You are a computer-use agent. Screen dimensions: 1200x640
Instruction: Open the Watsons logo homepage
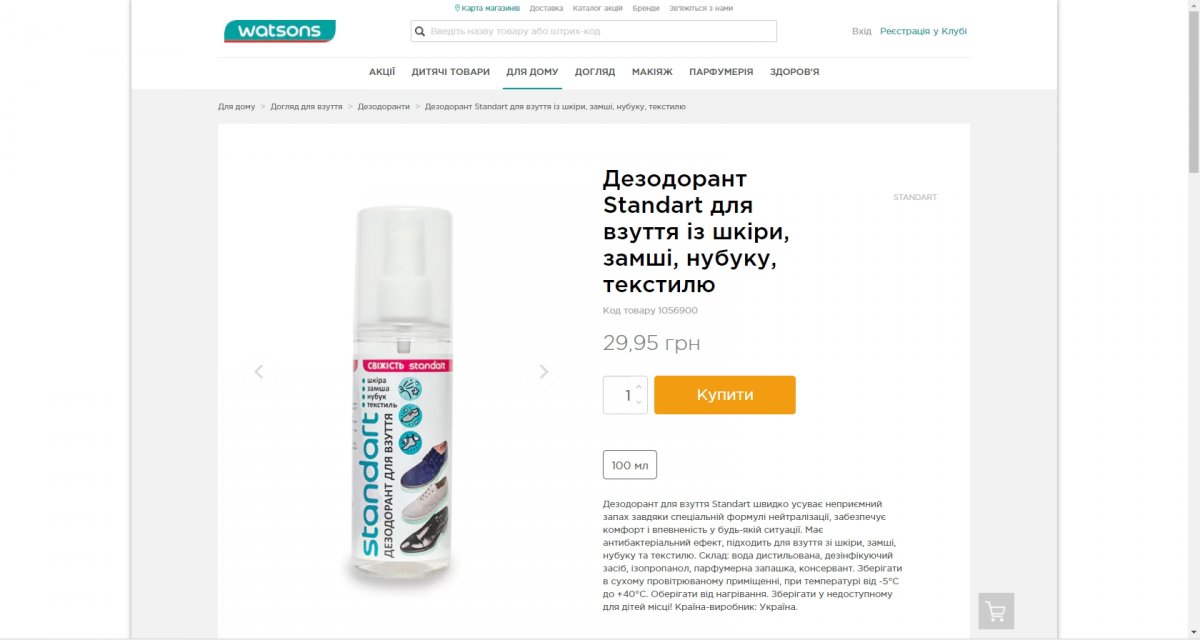tap(280, 31)
